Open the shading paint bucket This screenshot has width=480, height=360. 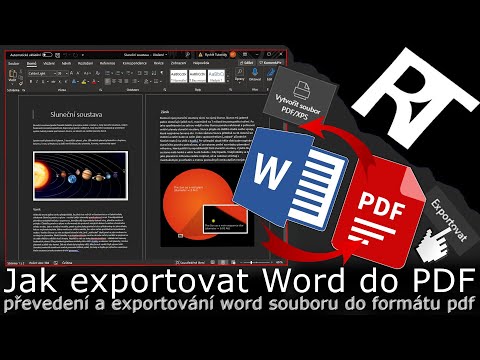point(146,81)
